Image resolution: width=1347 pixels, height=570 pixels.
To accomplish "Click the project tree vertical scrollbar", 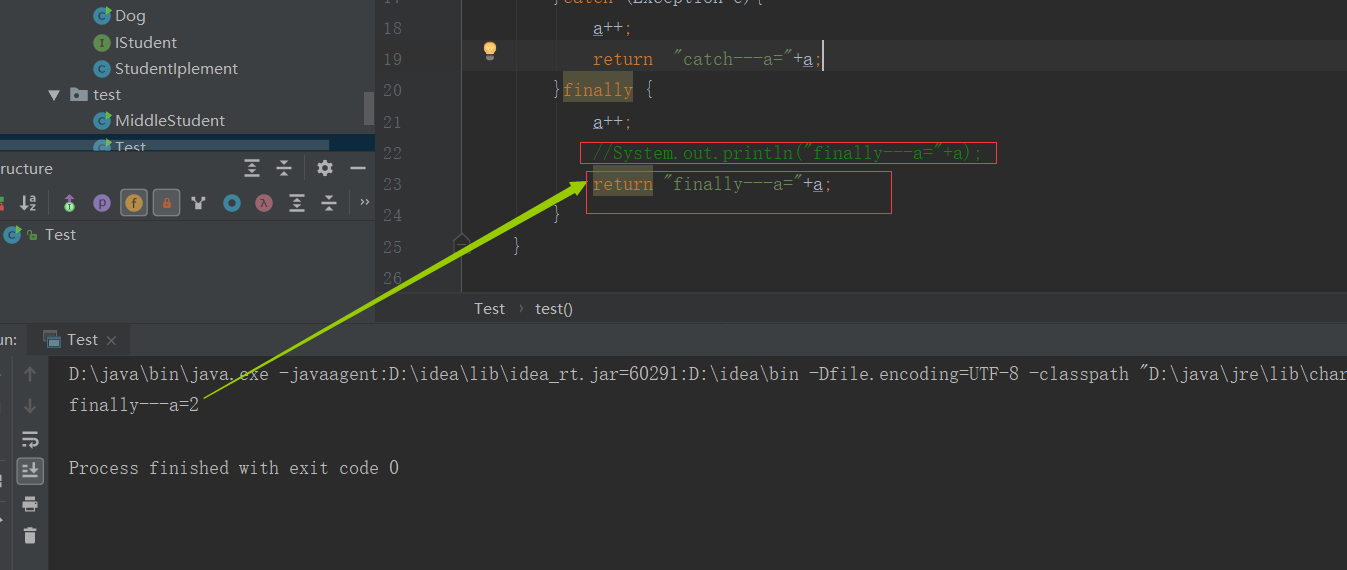I will coord(369,108).
